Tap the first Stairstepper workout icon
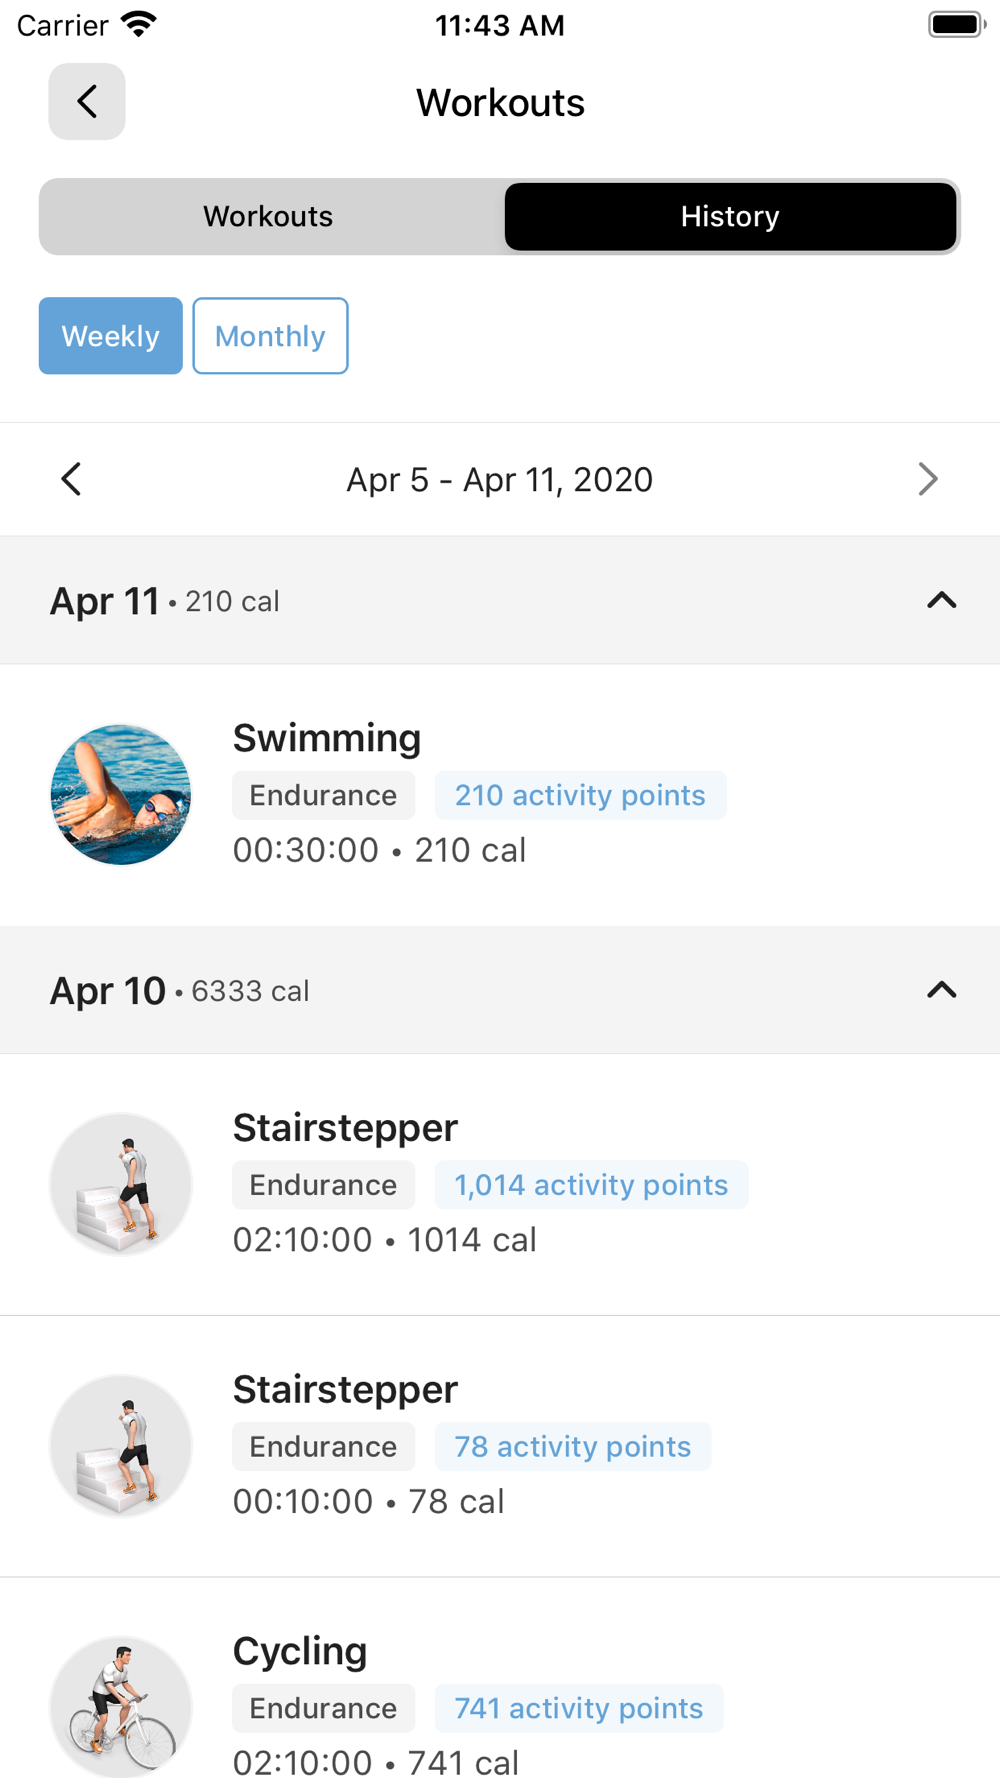The image size is (1000, 1778). click(121, 1184)
